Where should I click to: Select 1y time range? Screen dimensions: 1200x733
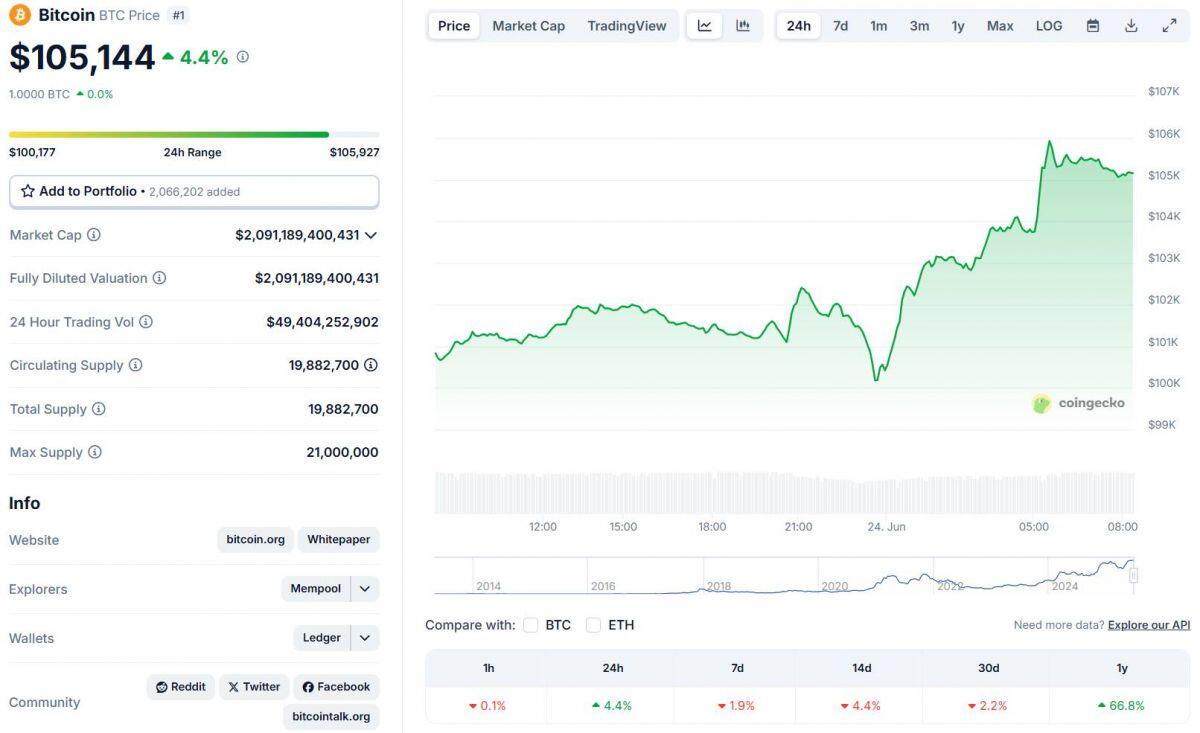tap(958, 26)
